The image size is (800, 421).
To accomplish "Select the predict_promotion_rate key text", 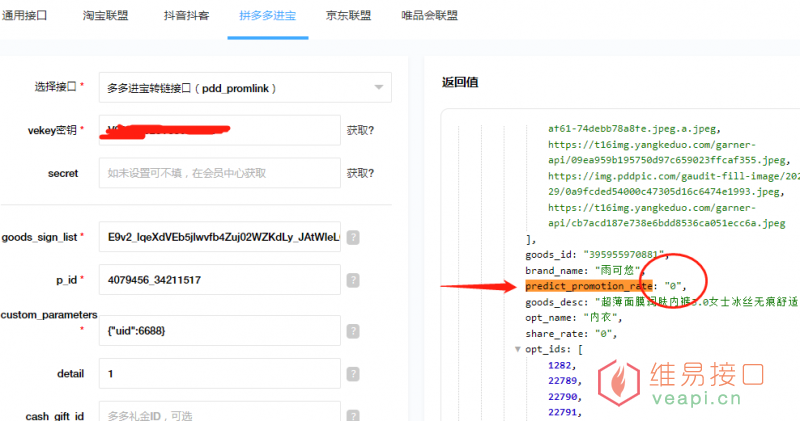I will (589, 286).
